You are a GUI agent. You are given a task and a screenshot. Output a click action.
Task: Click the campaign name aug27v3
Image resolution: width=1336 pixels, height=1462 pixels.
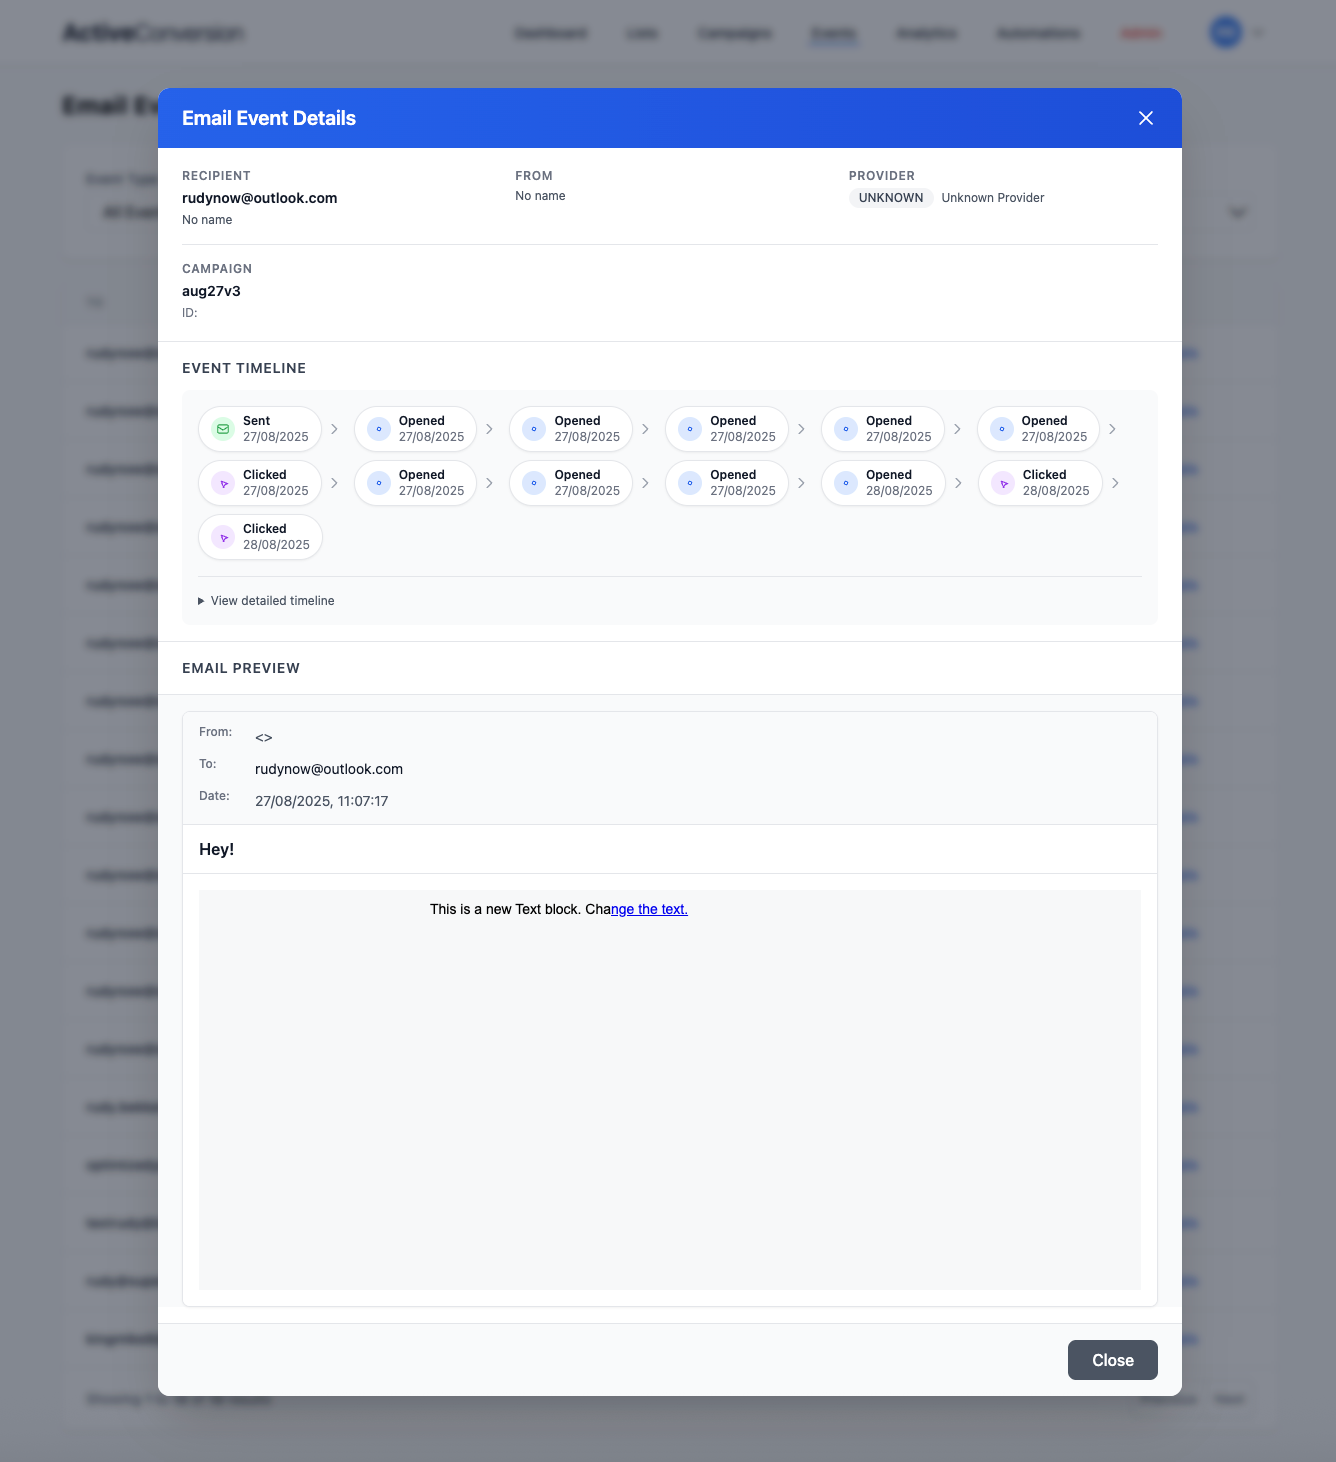(x=211, y=291)
